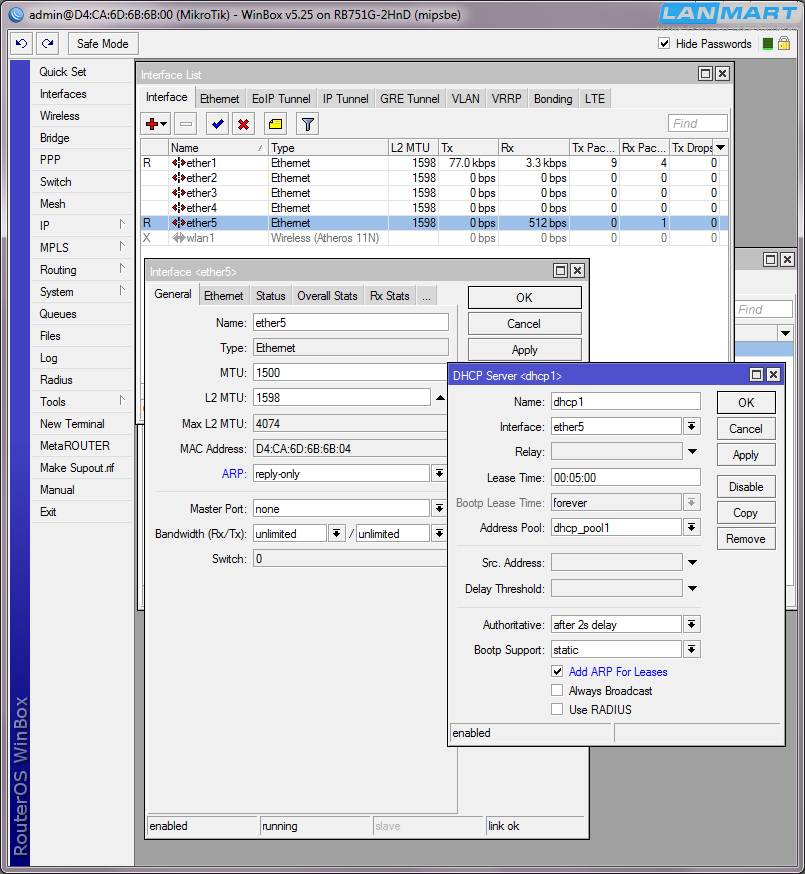This screenshot has height=874, width=805.
Task: Click the red X Disable icon
Action: 243,124
